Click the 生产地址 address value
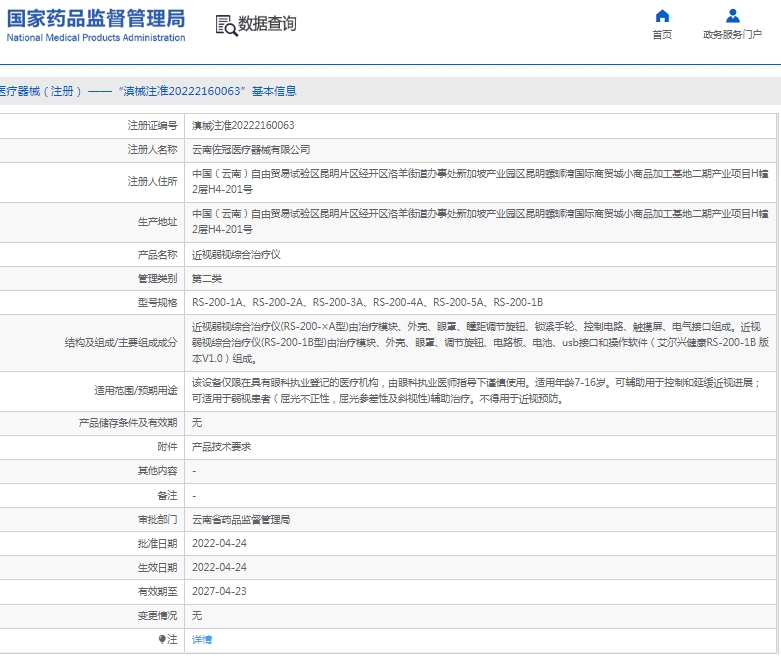The height and width of the screenshot is (662, 781). (480, 222)
